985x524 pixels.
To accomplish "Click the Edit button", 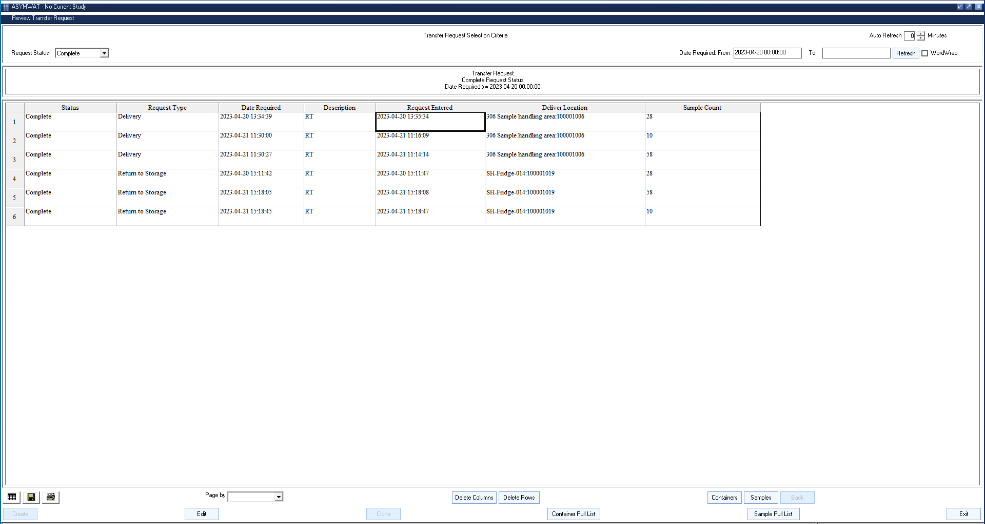I will point(202,513).
